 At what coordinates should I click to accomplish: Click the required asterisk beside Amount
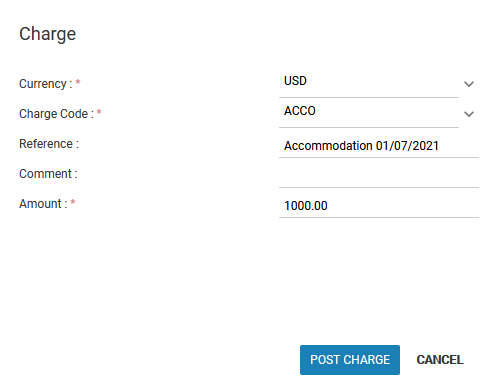coord(73,202)
